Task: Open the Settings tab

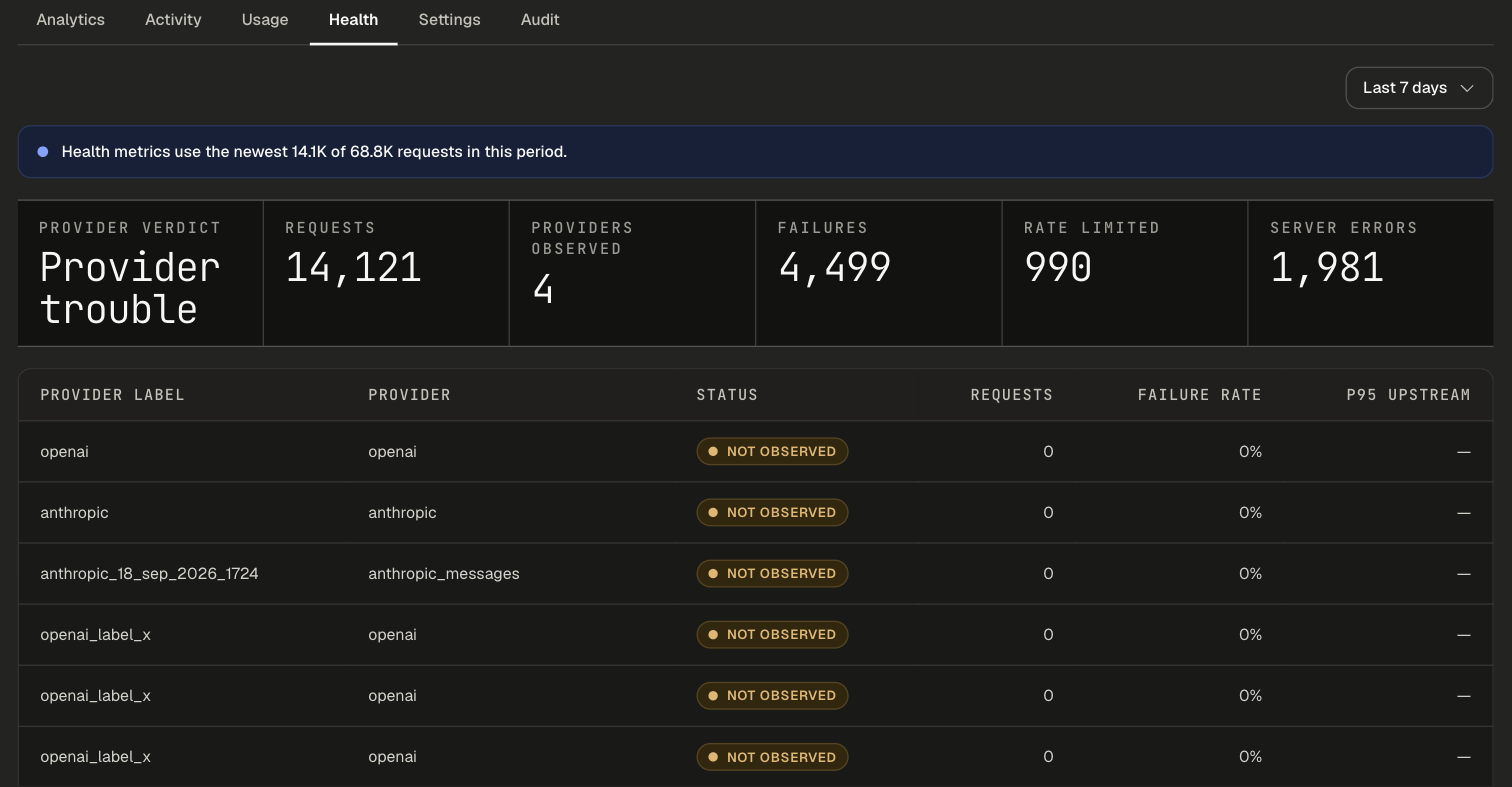Action: (449, 20)
